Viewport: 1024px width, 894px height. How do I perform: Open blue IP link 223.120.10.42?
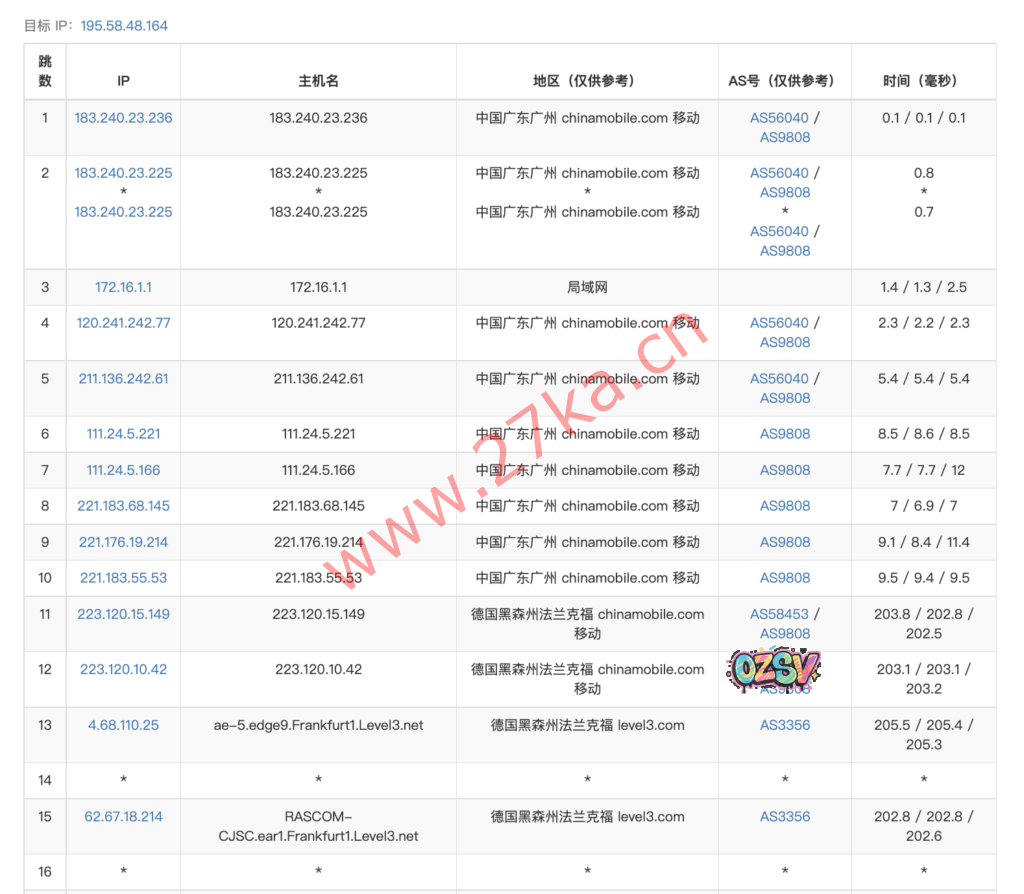(123, 669)
